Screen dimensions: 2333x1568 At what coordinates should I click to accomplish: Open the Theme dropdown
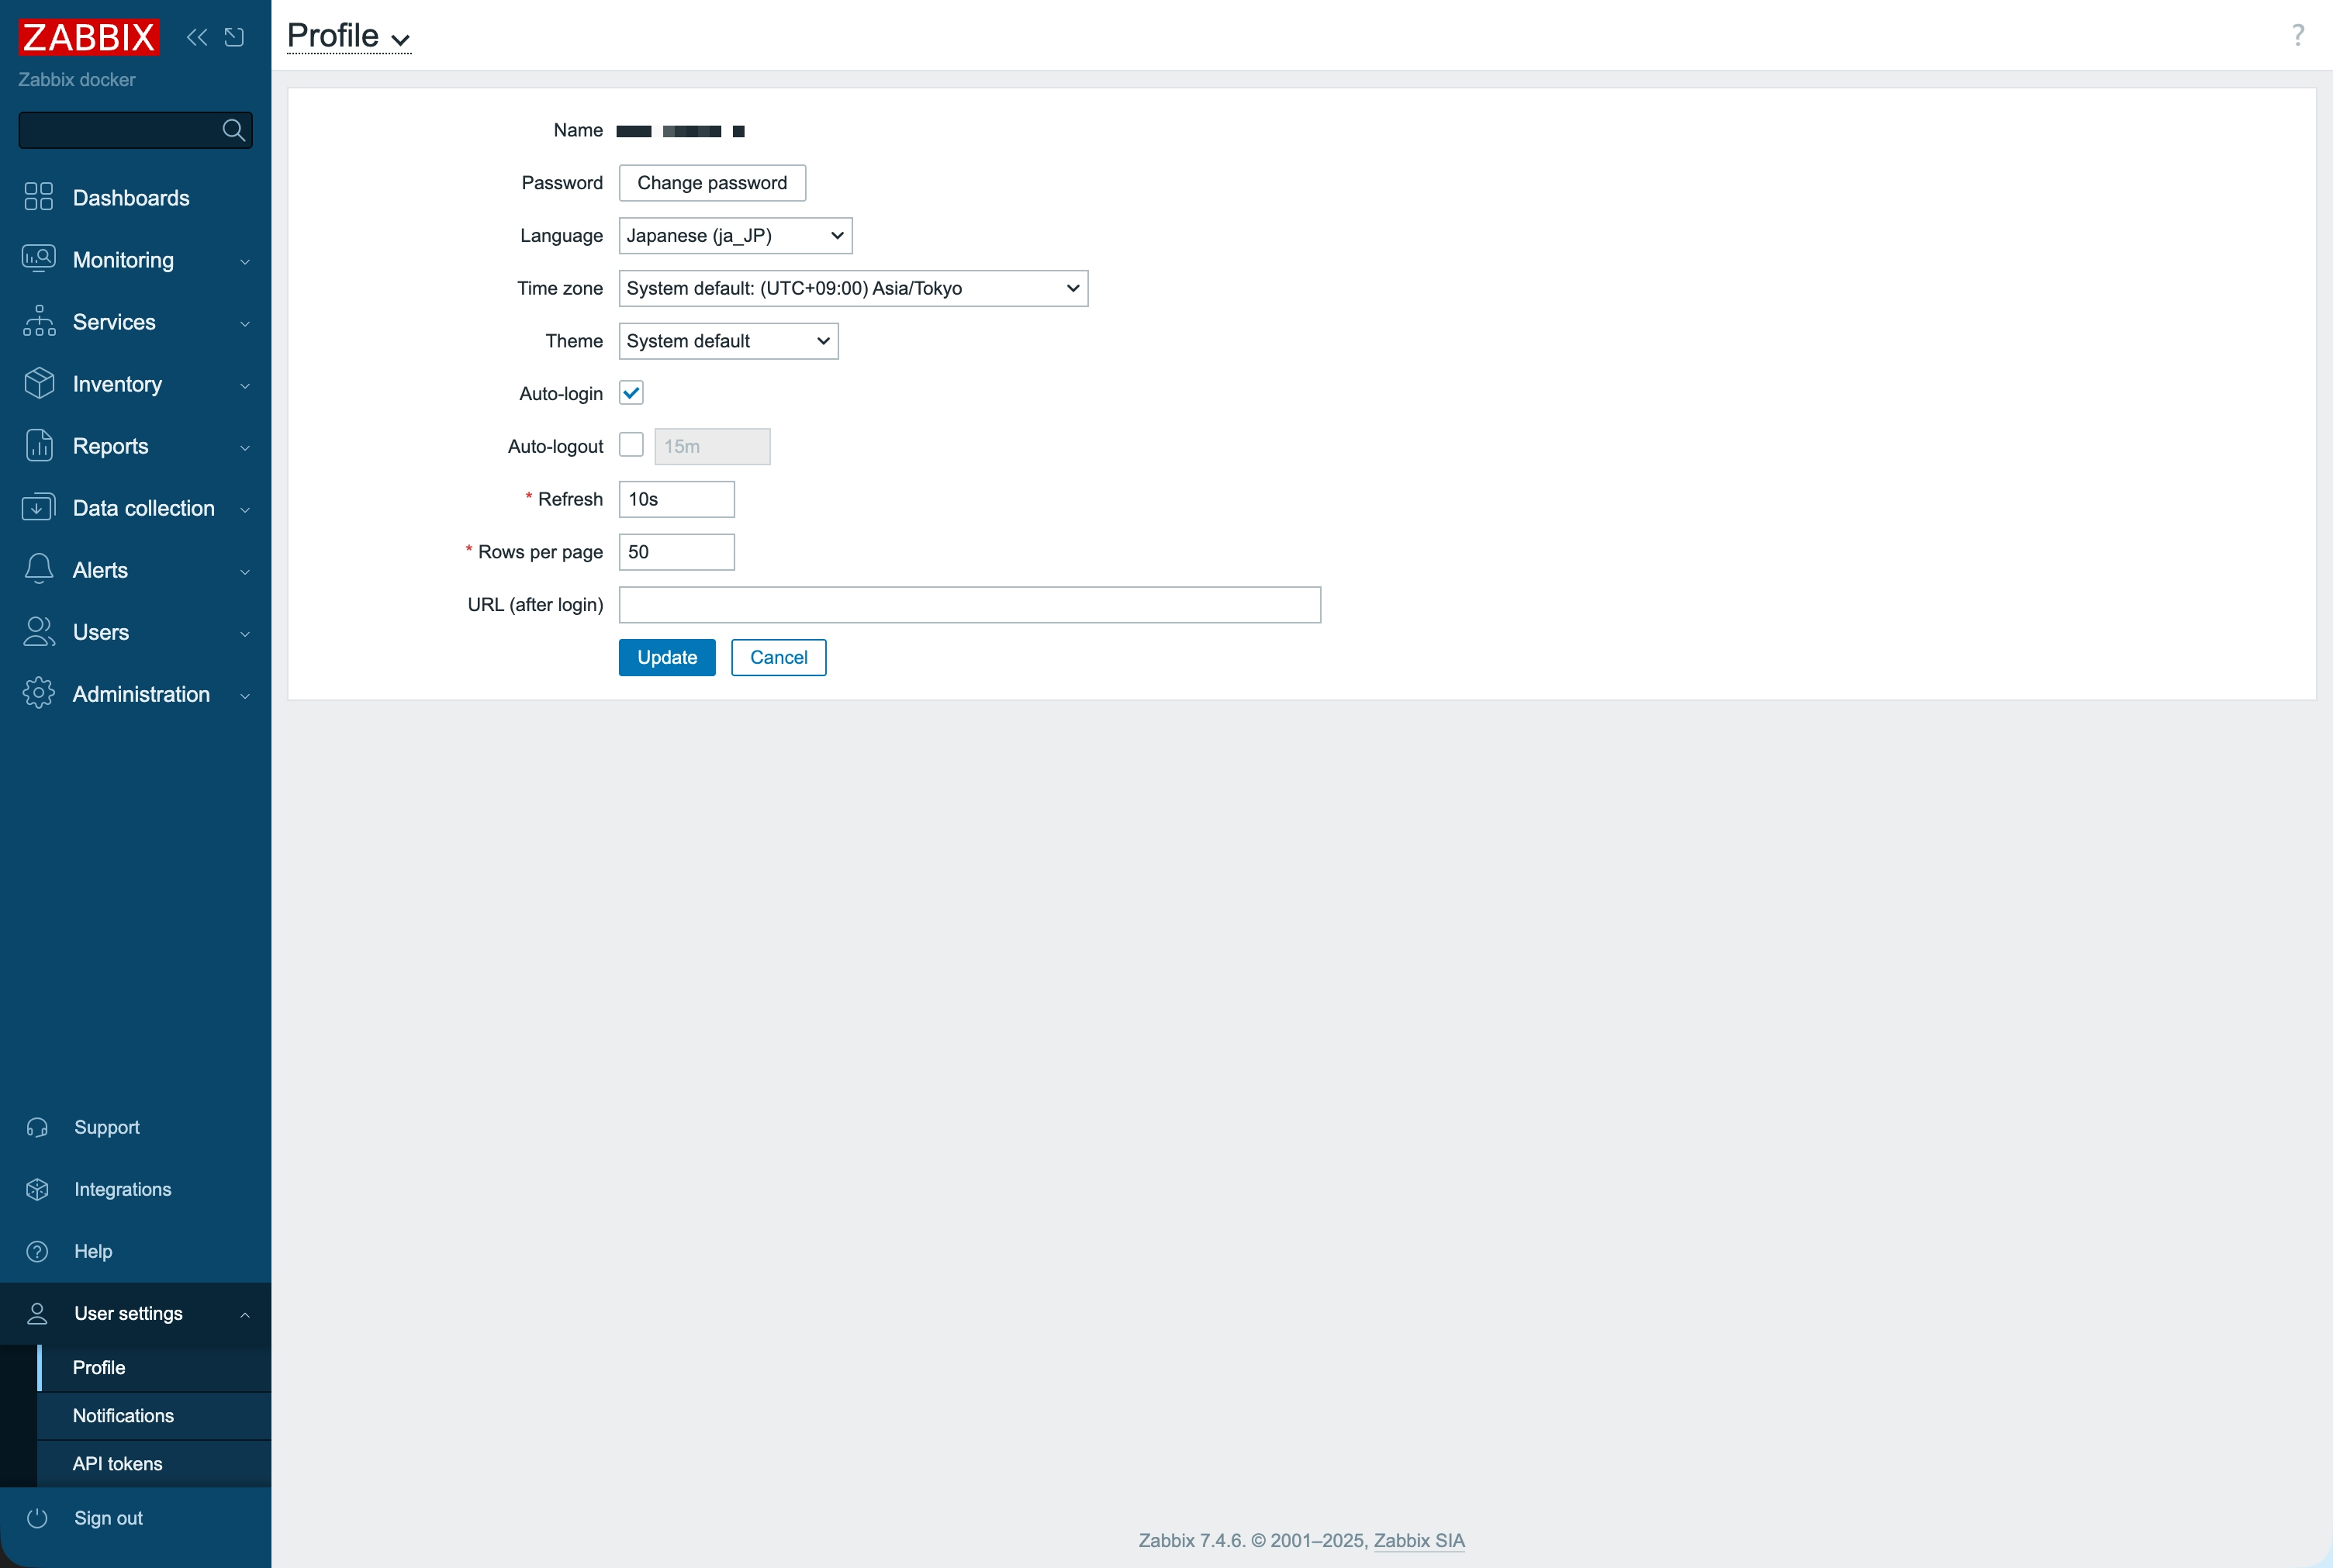coord(728,341)
